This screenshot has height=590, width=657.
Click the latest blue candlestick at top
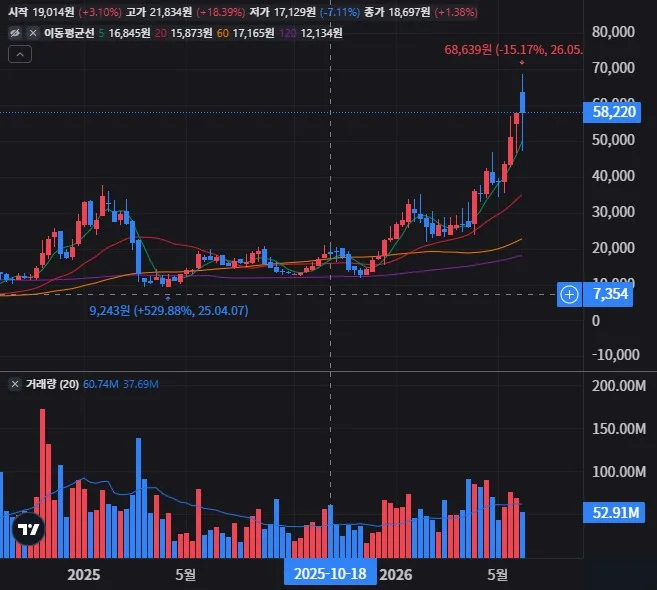pyautogui.click(x=522, y=102)
